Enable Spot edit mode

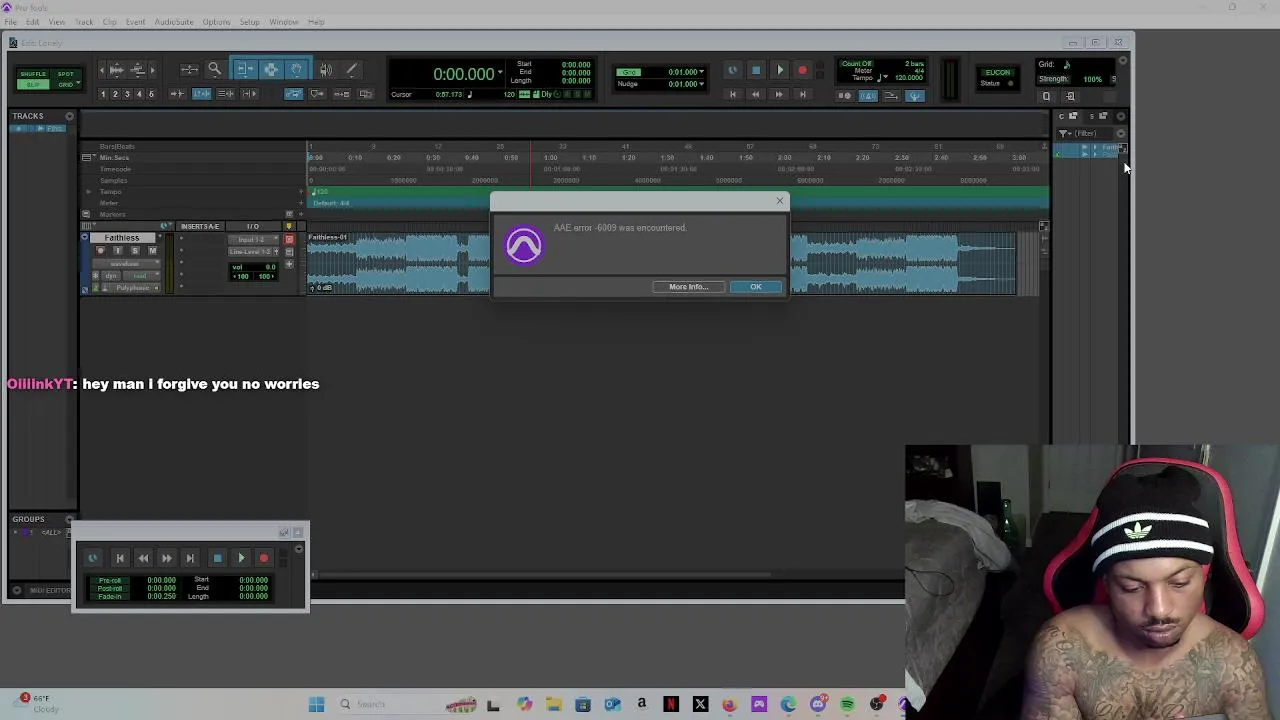click(x=65, y=74)
